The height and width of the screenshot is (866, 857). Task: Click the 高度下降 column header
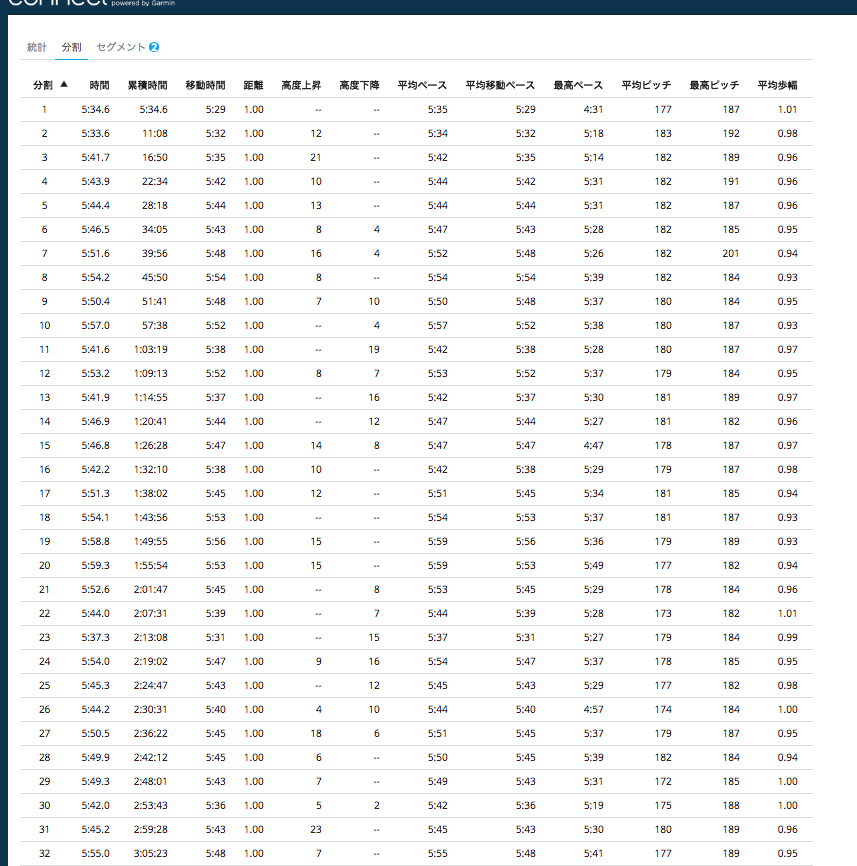pyautogui.click(x=359, y=85)
